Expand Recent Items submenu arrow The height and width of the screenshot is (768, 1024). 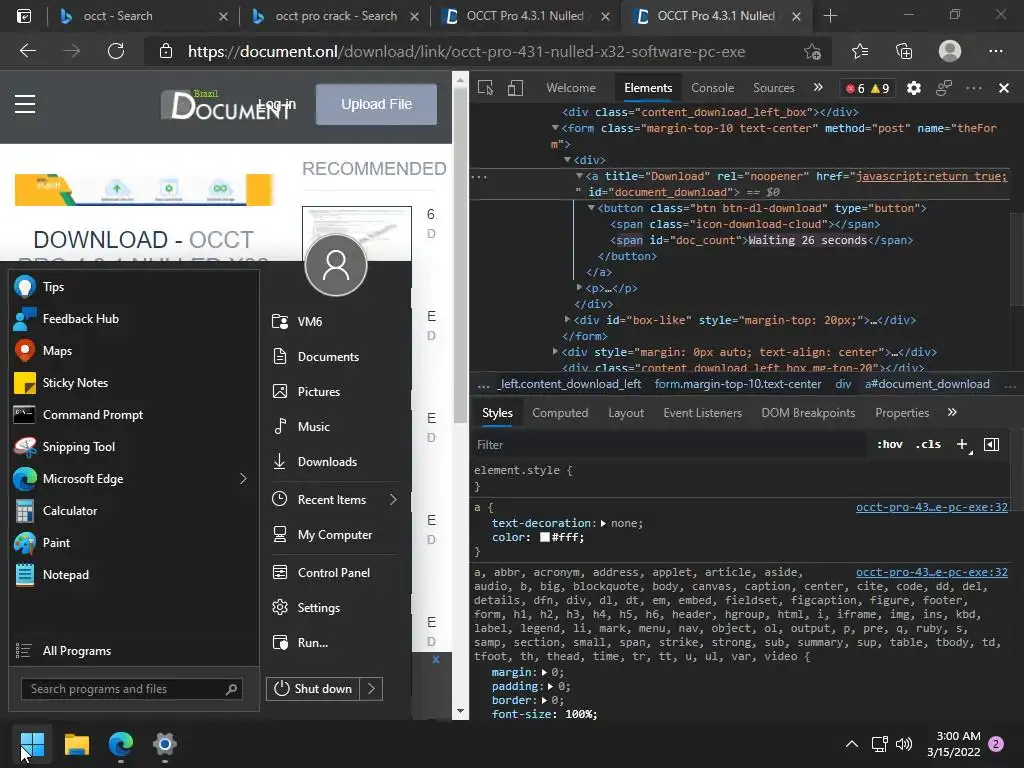click(x=393, y=500)
